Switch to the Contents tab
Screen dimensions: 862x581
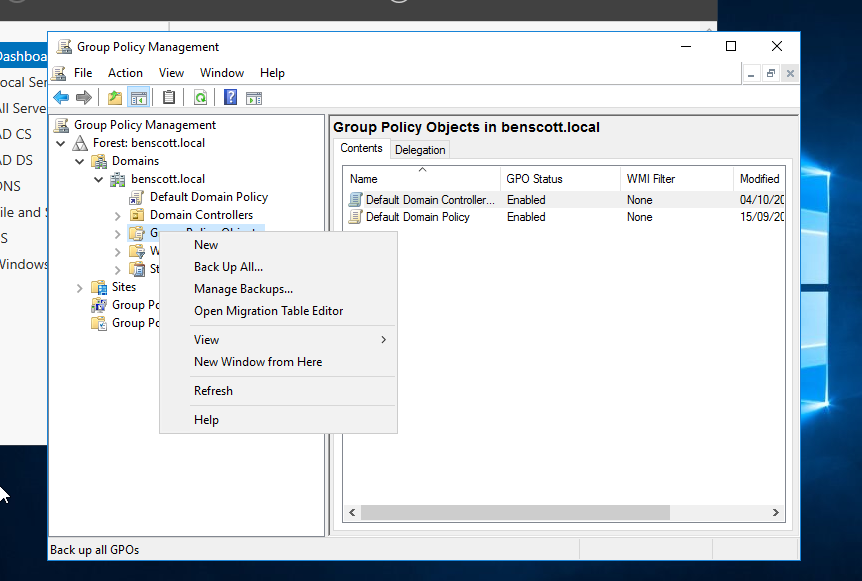coord(361,148)
